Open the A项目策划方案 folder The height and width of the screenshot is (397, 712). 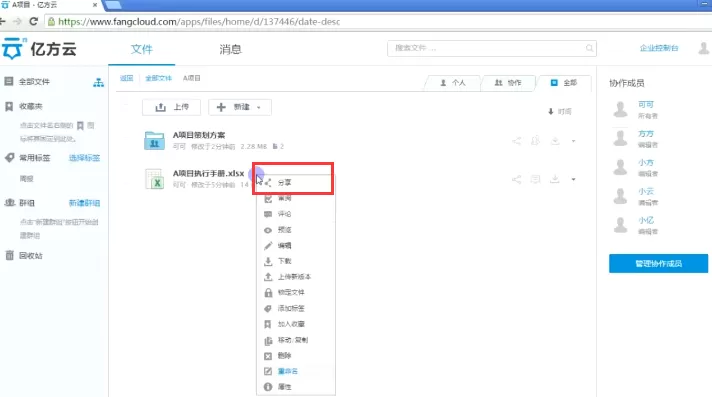pos(199,135)
